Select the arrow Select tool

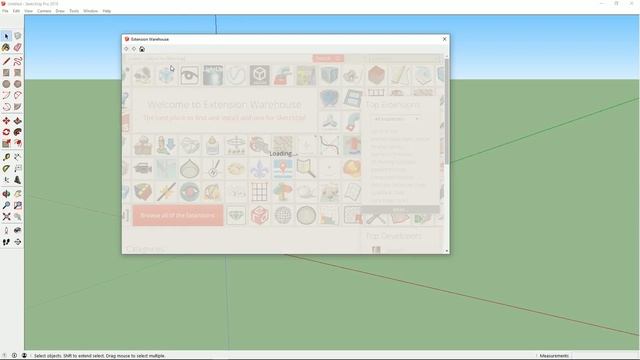pyautogui.click(x=6, y=36)
